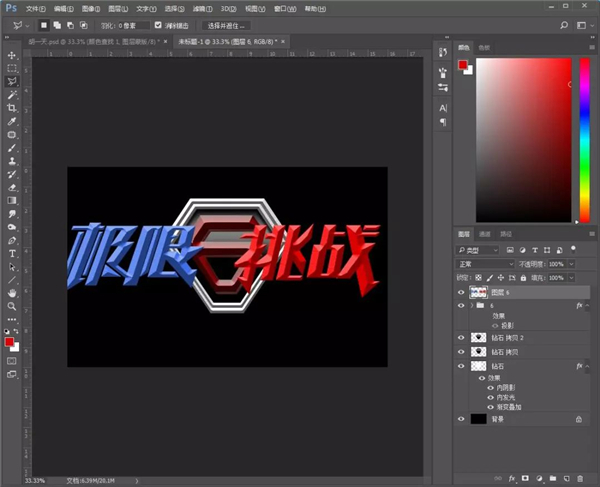
Task: Open the 滤镜 menu
Action: 202,8
